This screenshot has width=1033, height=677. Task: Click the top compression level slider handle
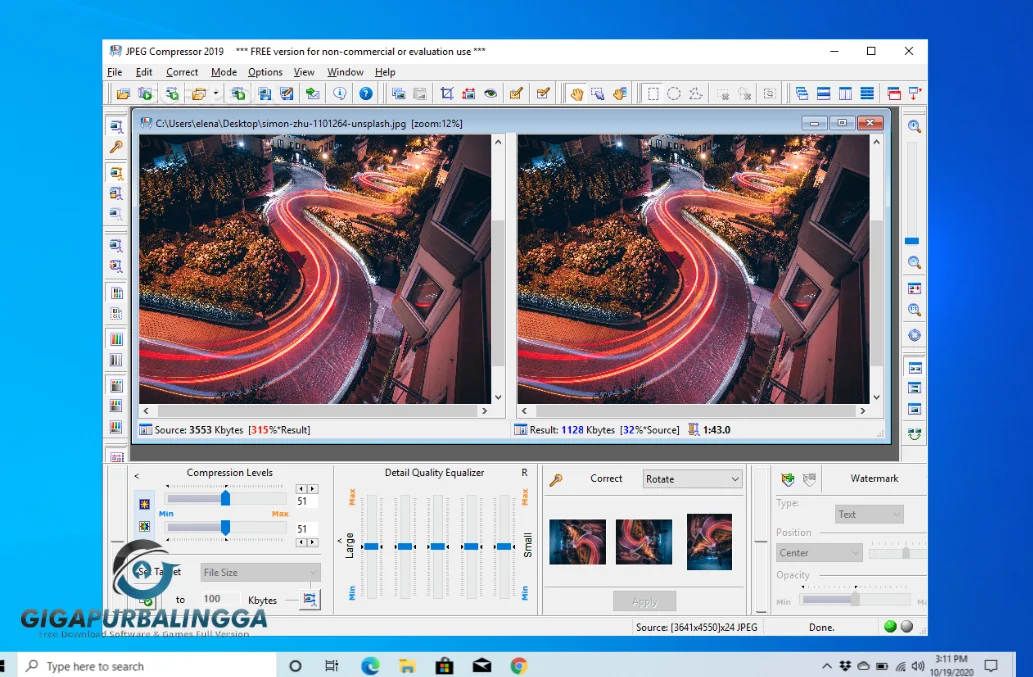coord(225,498)
